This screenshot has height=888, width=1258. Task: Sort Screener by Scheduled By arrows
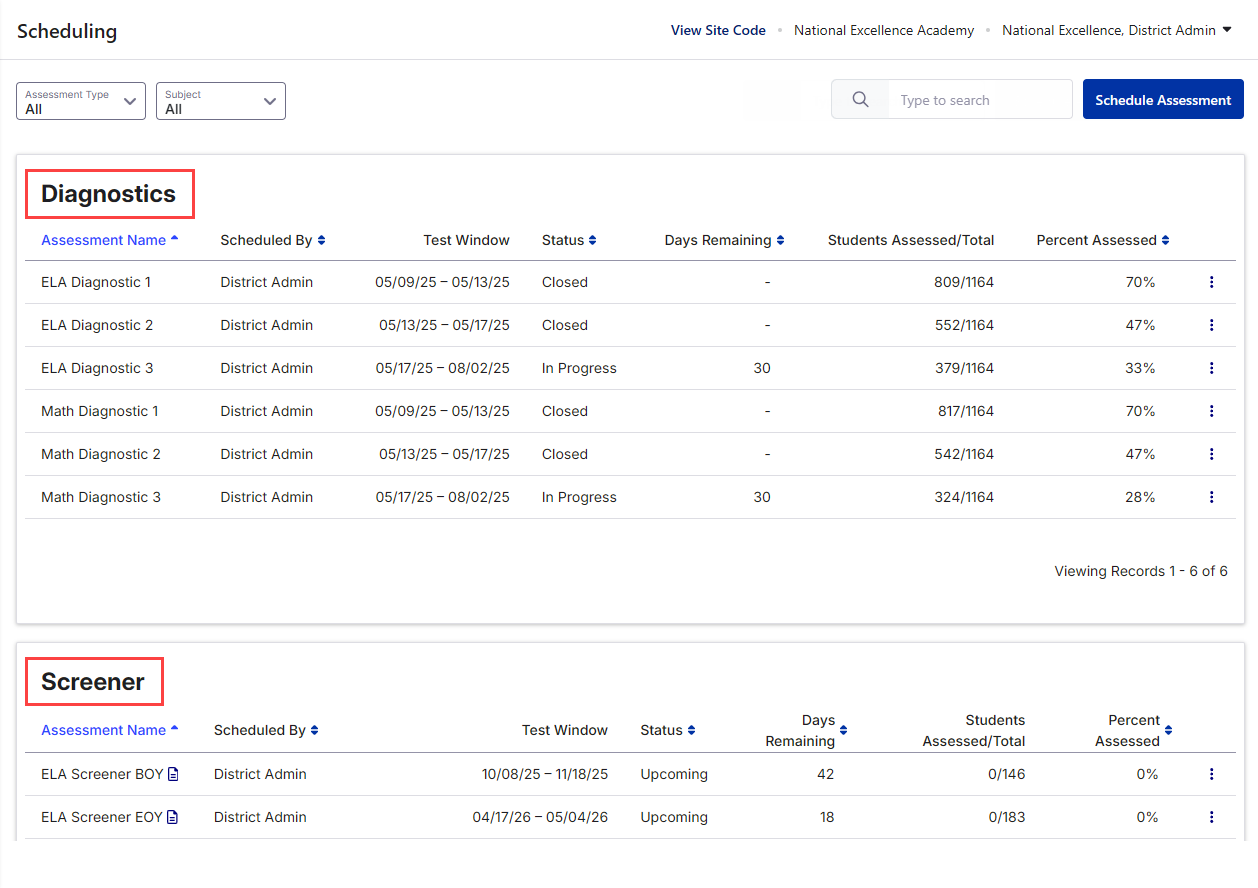[x=314, y=730]
